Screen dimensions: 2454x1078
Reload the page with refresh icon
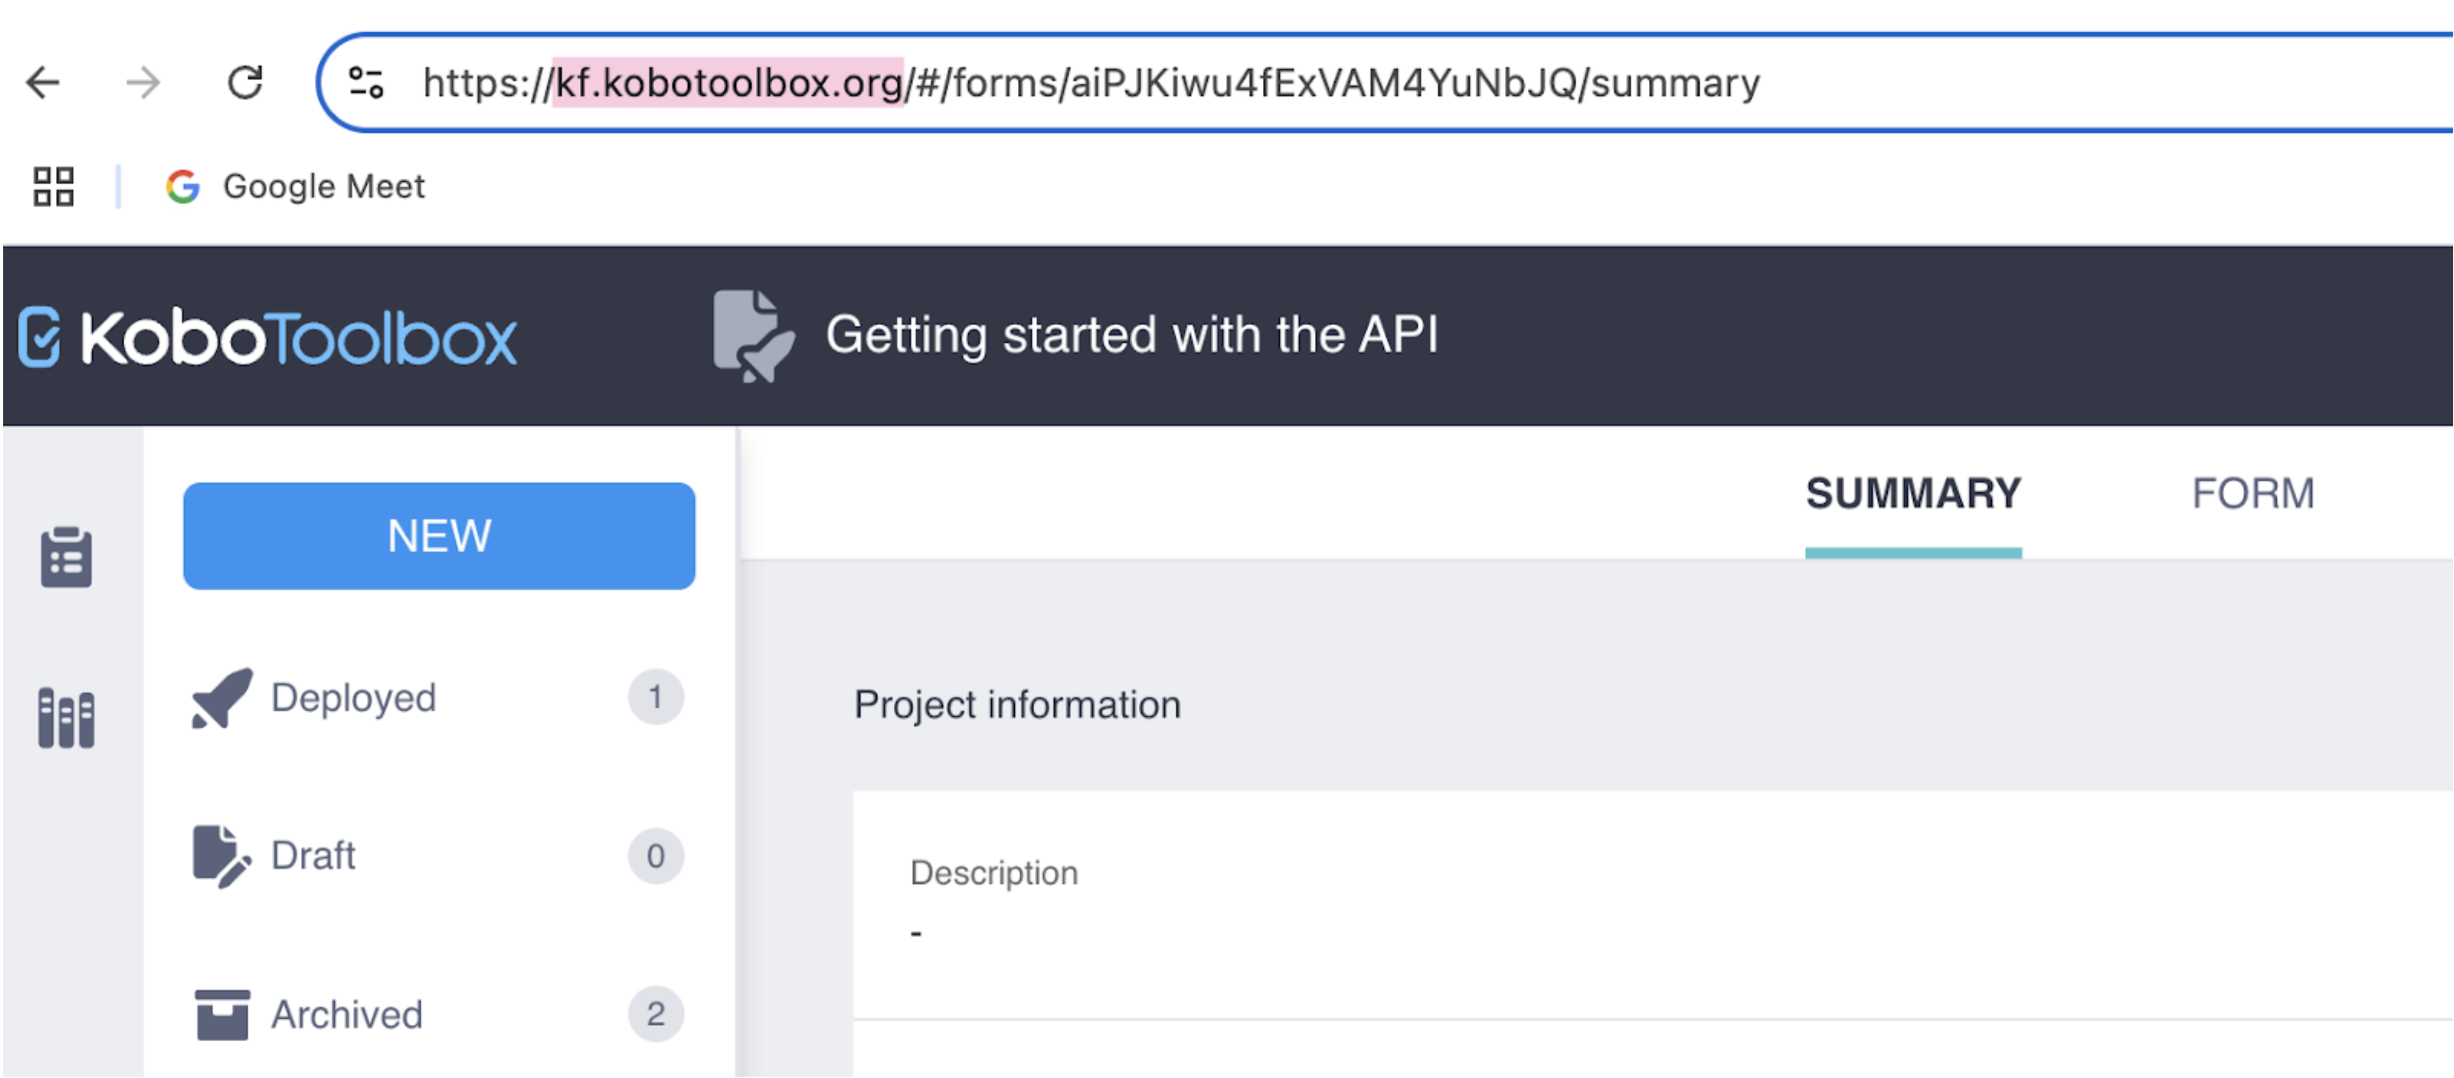pyautogui.click(x=245, y=83)
